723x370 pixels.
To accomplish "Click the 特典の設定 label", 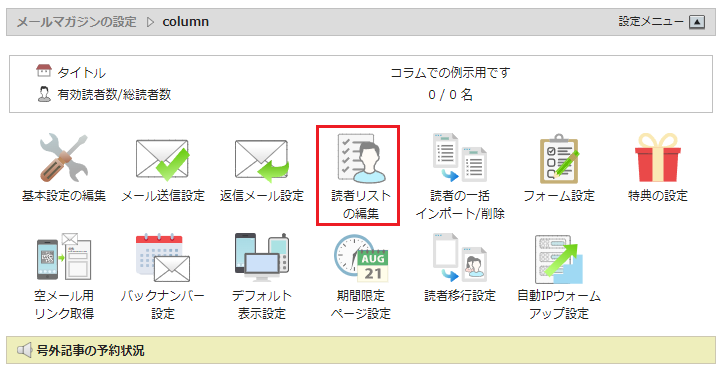I will pyautogui.click(x=658, y=196).
